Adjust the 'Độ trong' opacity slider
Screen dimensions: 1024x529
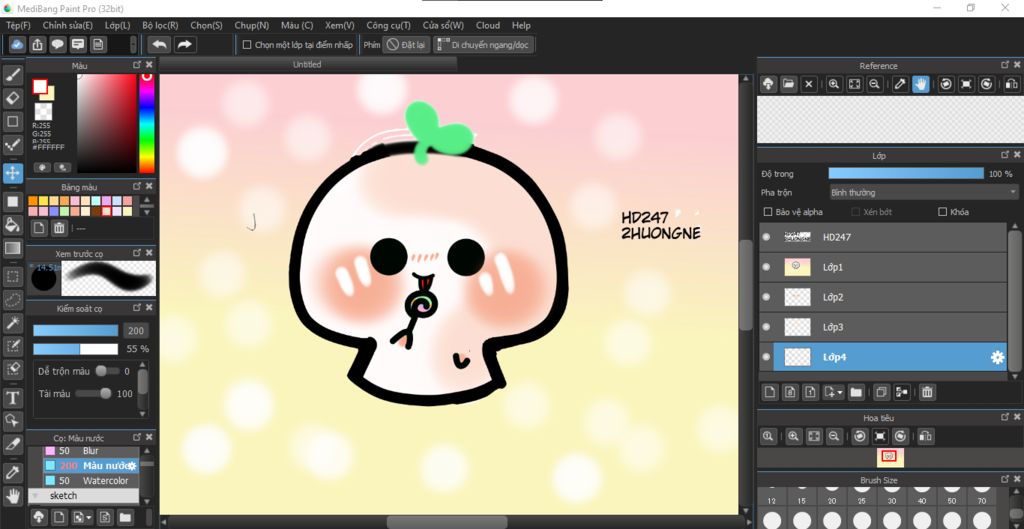[x=906, y=173]
